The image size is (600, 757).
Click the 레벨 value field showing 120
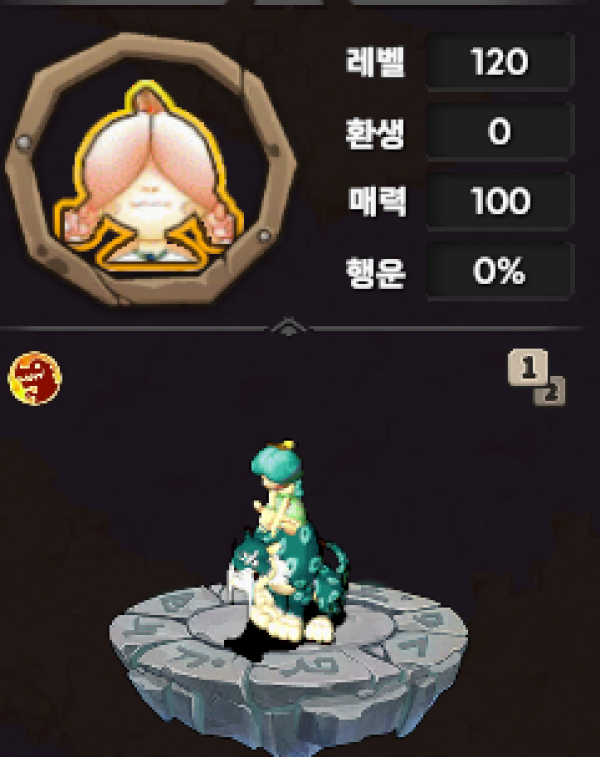pyautogui.click(x=500, y=62)
